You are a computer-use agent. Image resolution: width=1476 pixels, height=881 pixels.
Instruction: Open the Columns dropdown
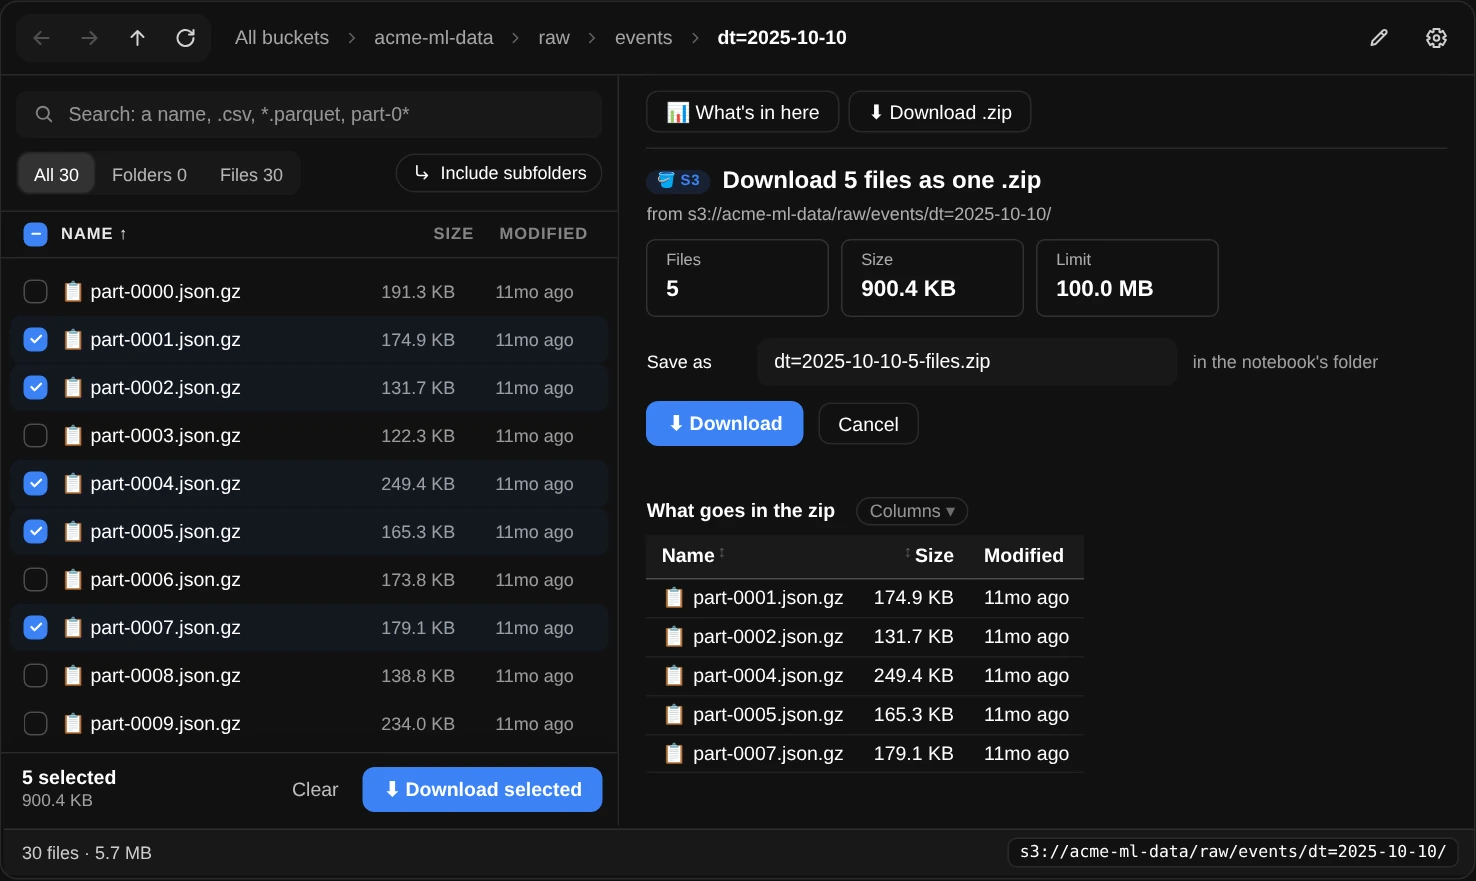(912, 511)
